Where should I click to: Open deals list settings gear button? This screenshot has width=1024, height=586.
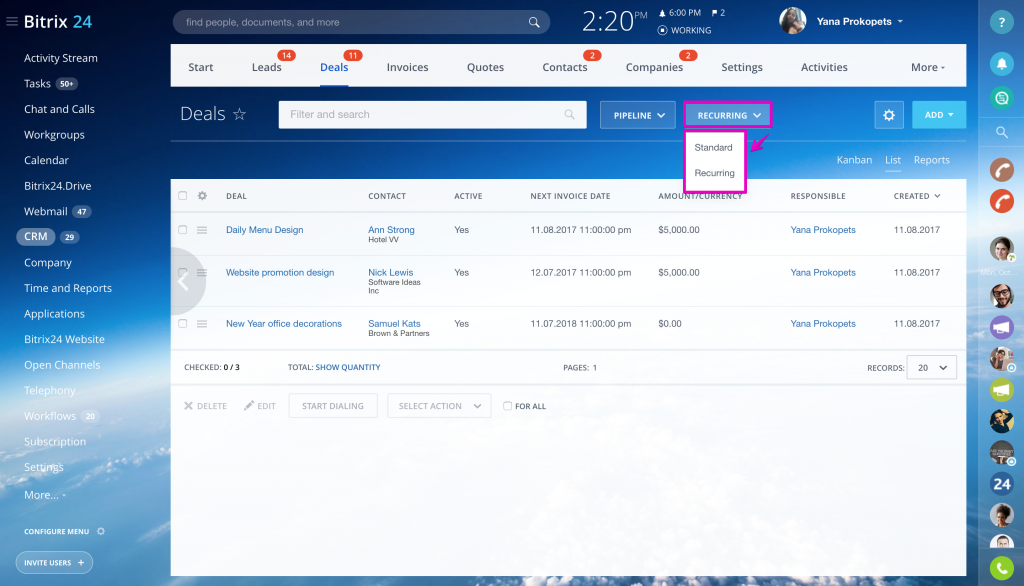[x=889, y=115]
